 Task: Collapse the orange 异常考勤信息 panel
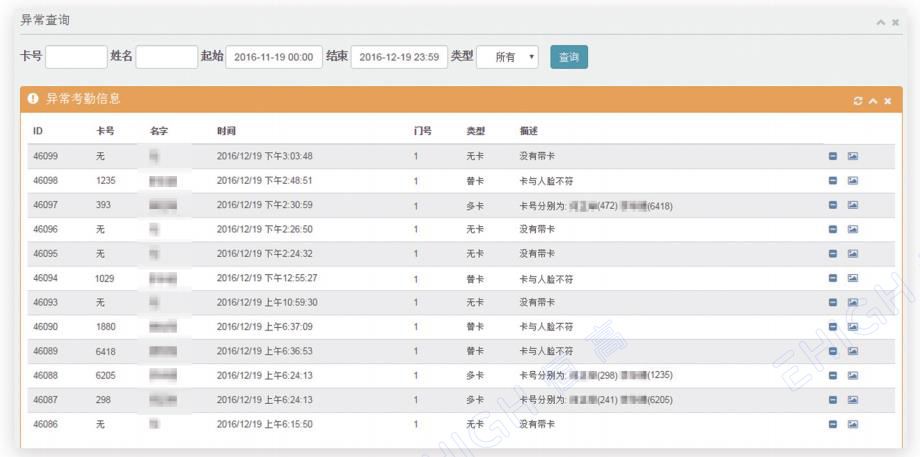[872, 101]
